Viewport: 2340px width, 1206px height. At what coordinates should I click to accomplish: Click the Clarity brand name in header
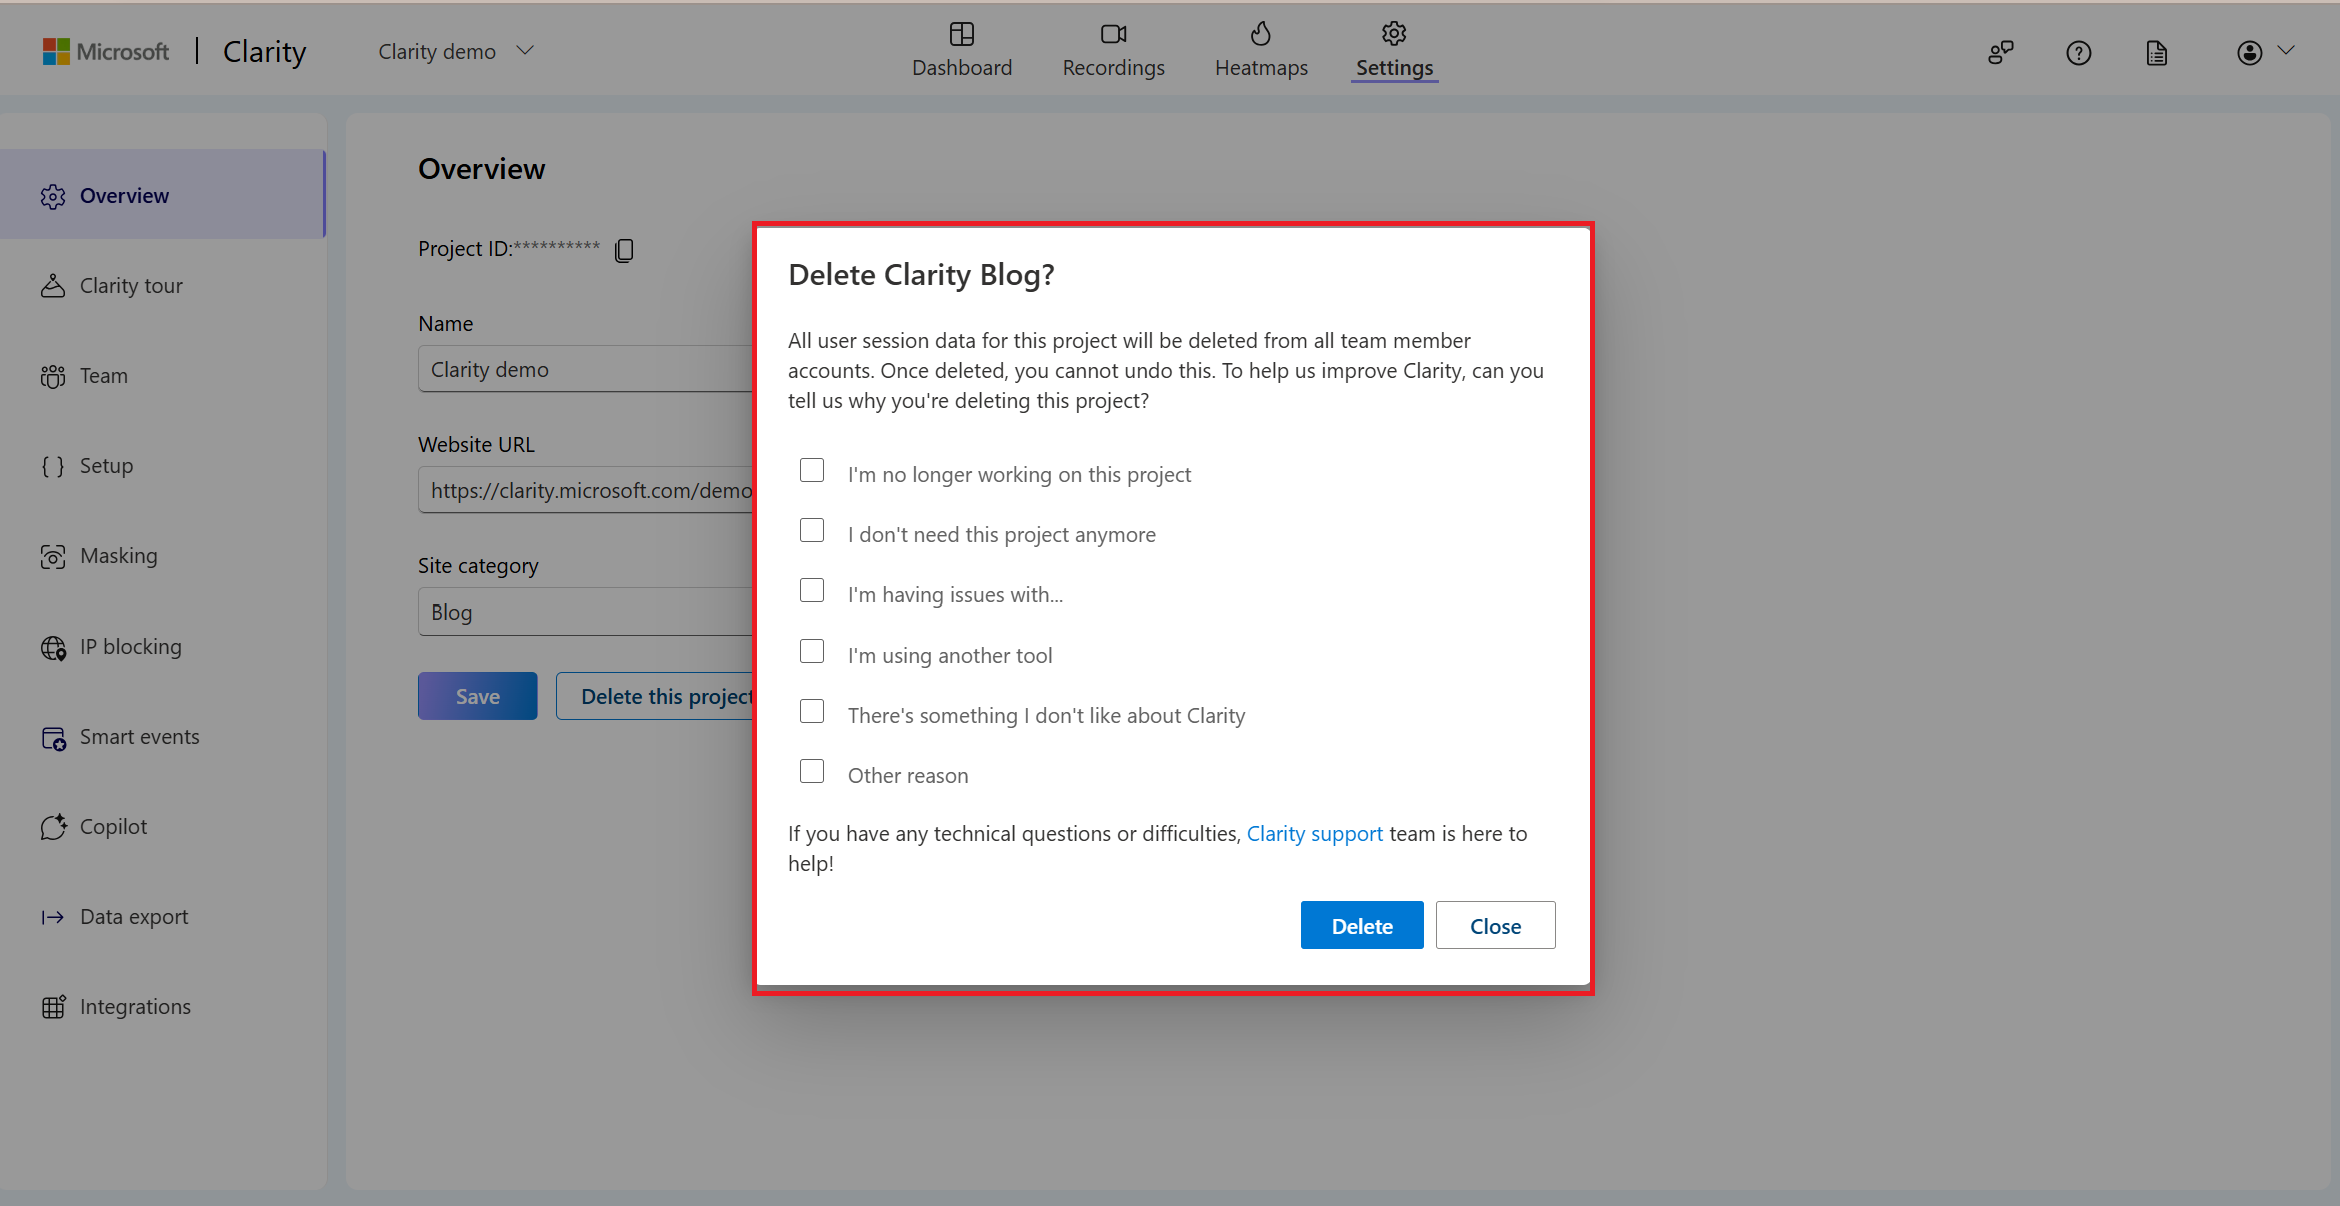point(264,51)
